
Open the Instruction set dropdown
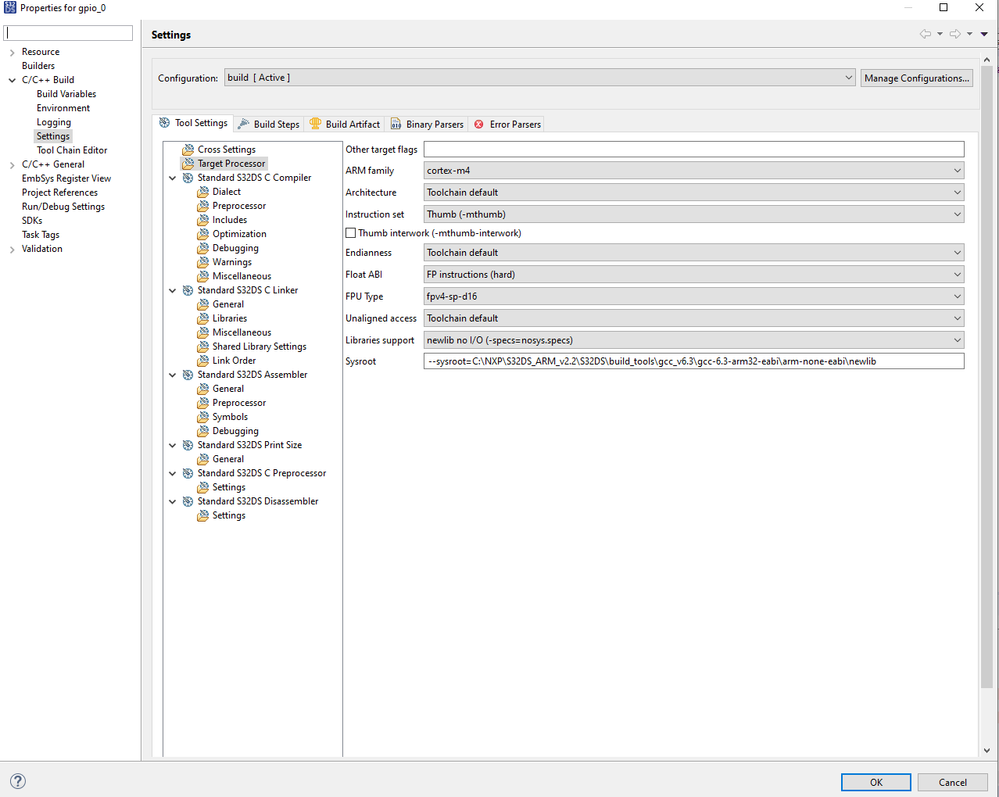click(693, 215)
